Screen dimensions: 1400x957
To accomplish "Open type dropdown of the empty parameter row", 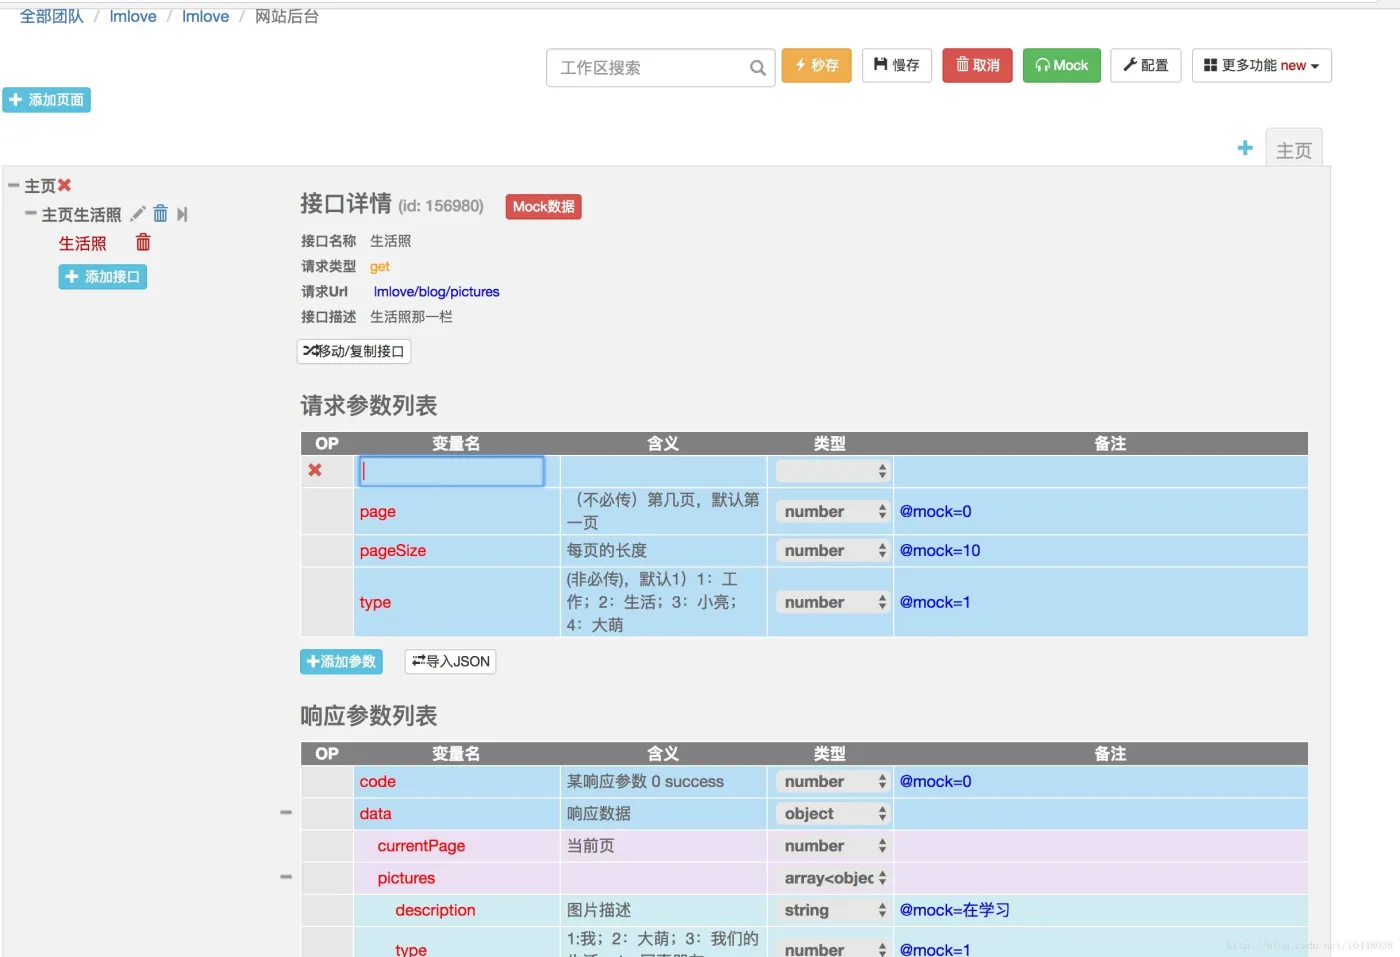I will click(832, 471).
